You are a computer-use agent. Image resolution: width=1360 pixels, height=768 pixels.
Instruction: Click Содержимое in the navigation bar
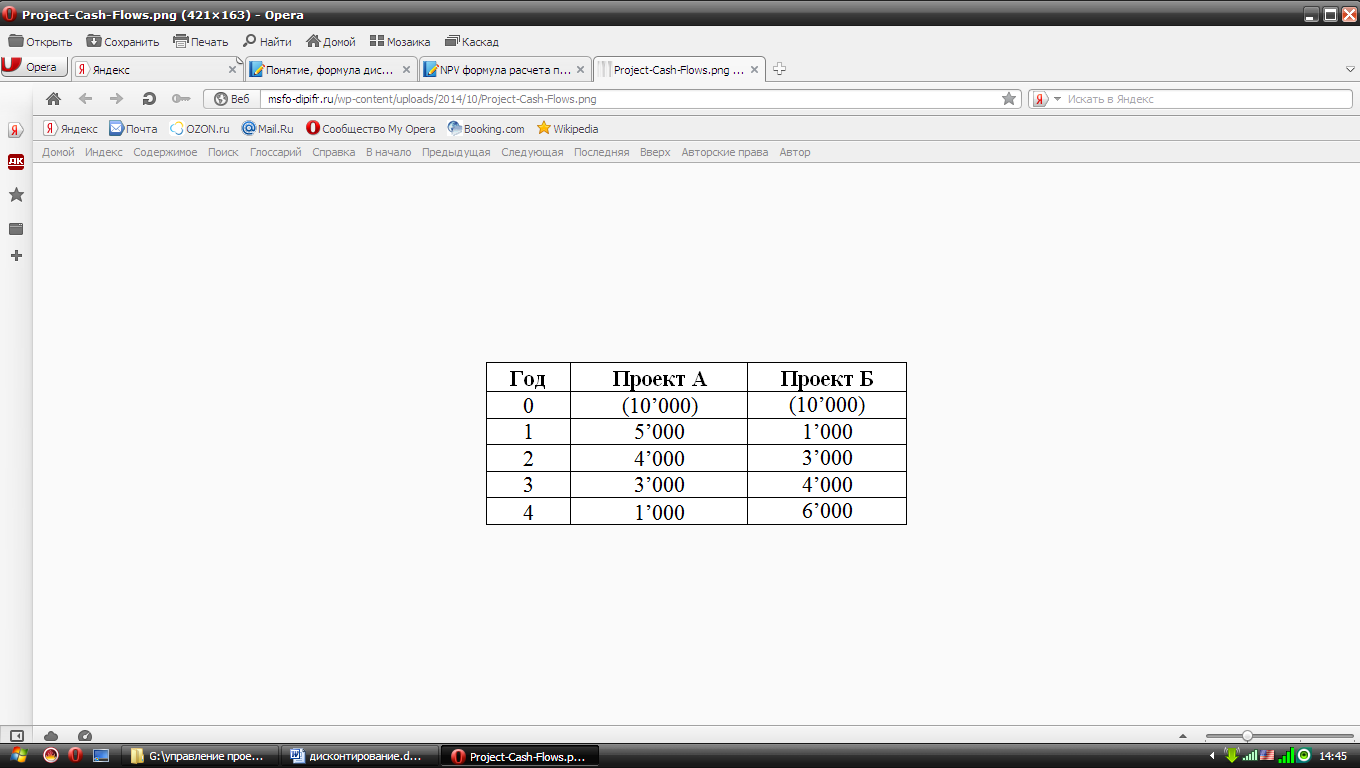coord(165,152)
